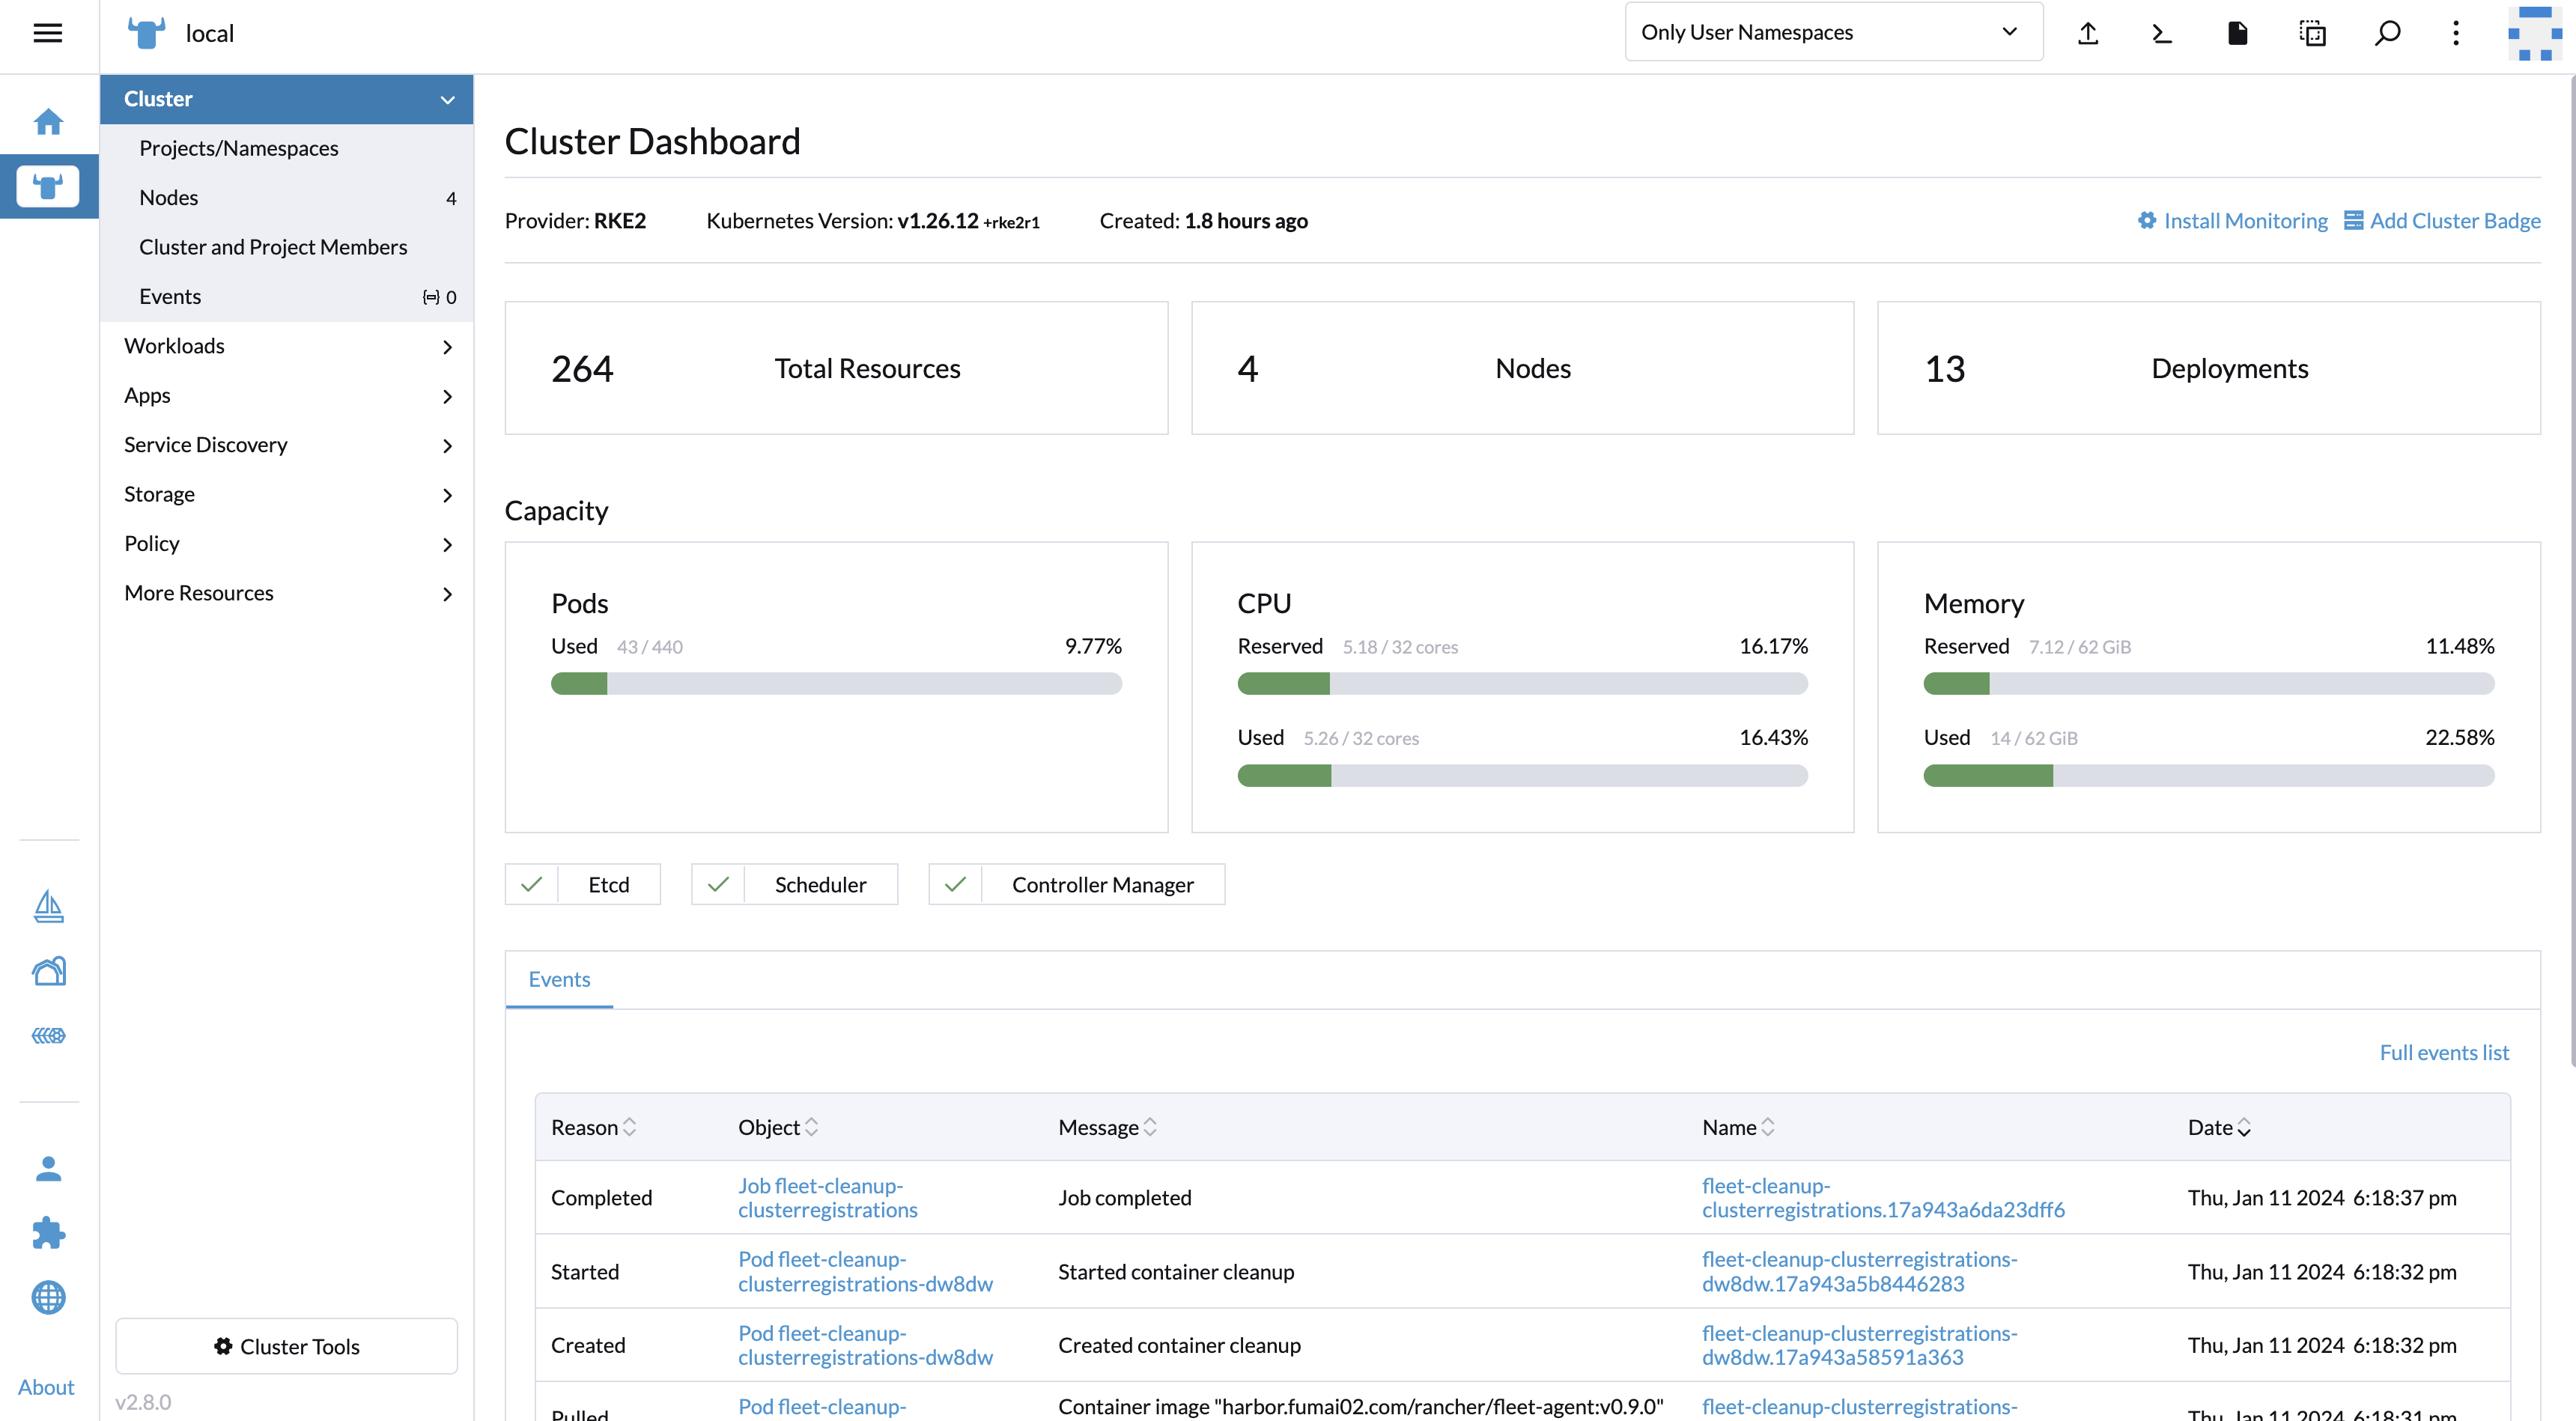
Task: Open Projects/Namespaces in sidebar
Action: 239,148
